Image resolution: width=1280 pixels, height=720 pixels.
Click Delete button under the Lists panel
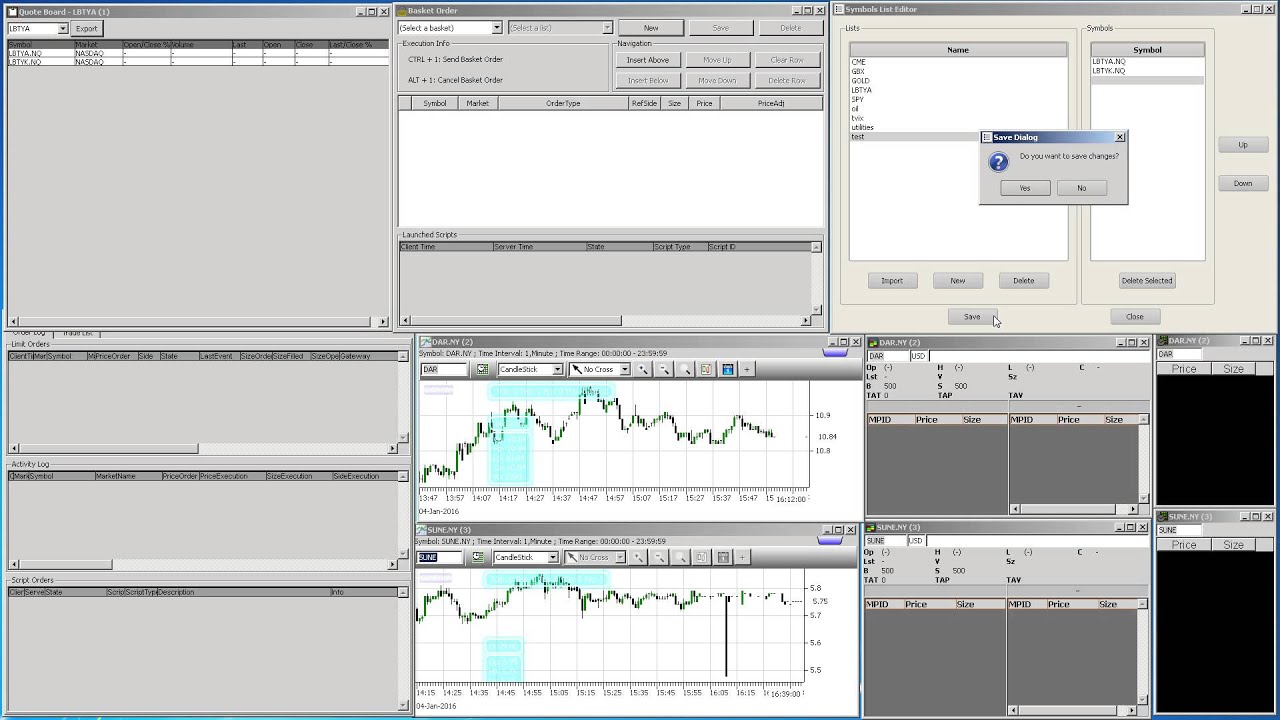[x=1023, y=281]
